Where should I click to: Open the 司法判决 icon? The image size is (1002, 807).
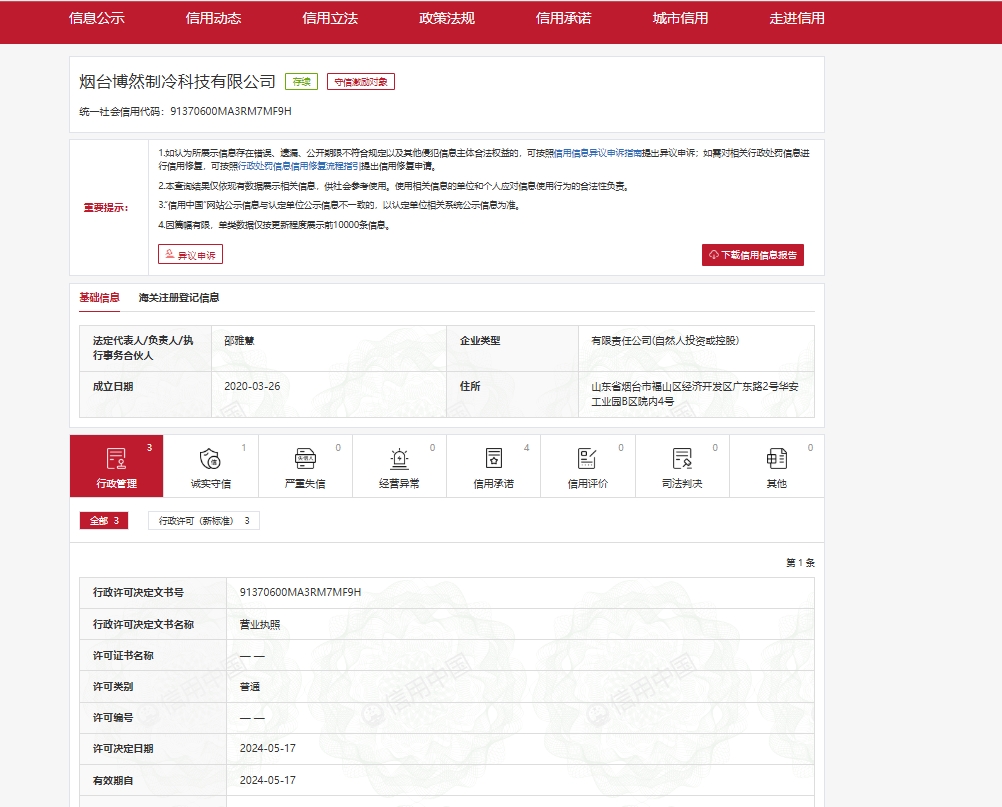pos(682,458)
